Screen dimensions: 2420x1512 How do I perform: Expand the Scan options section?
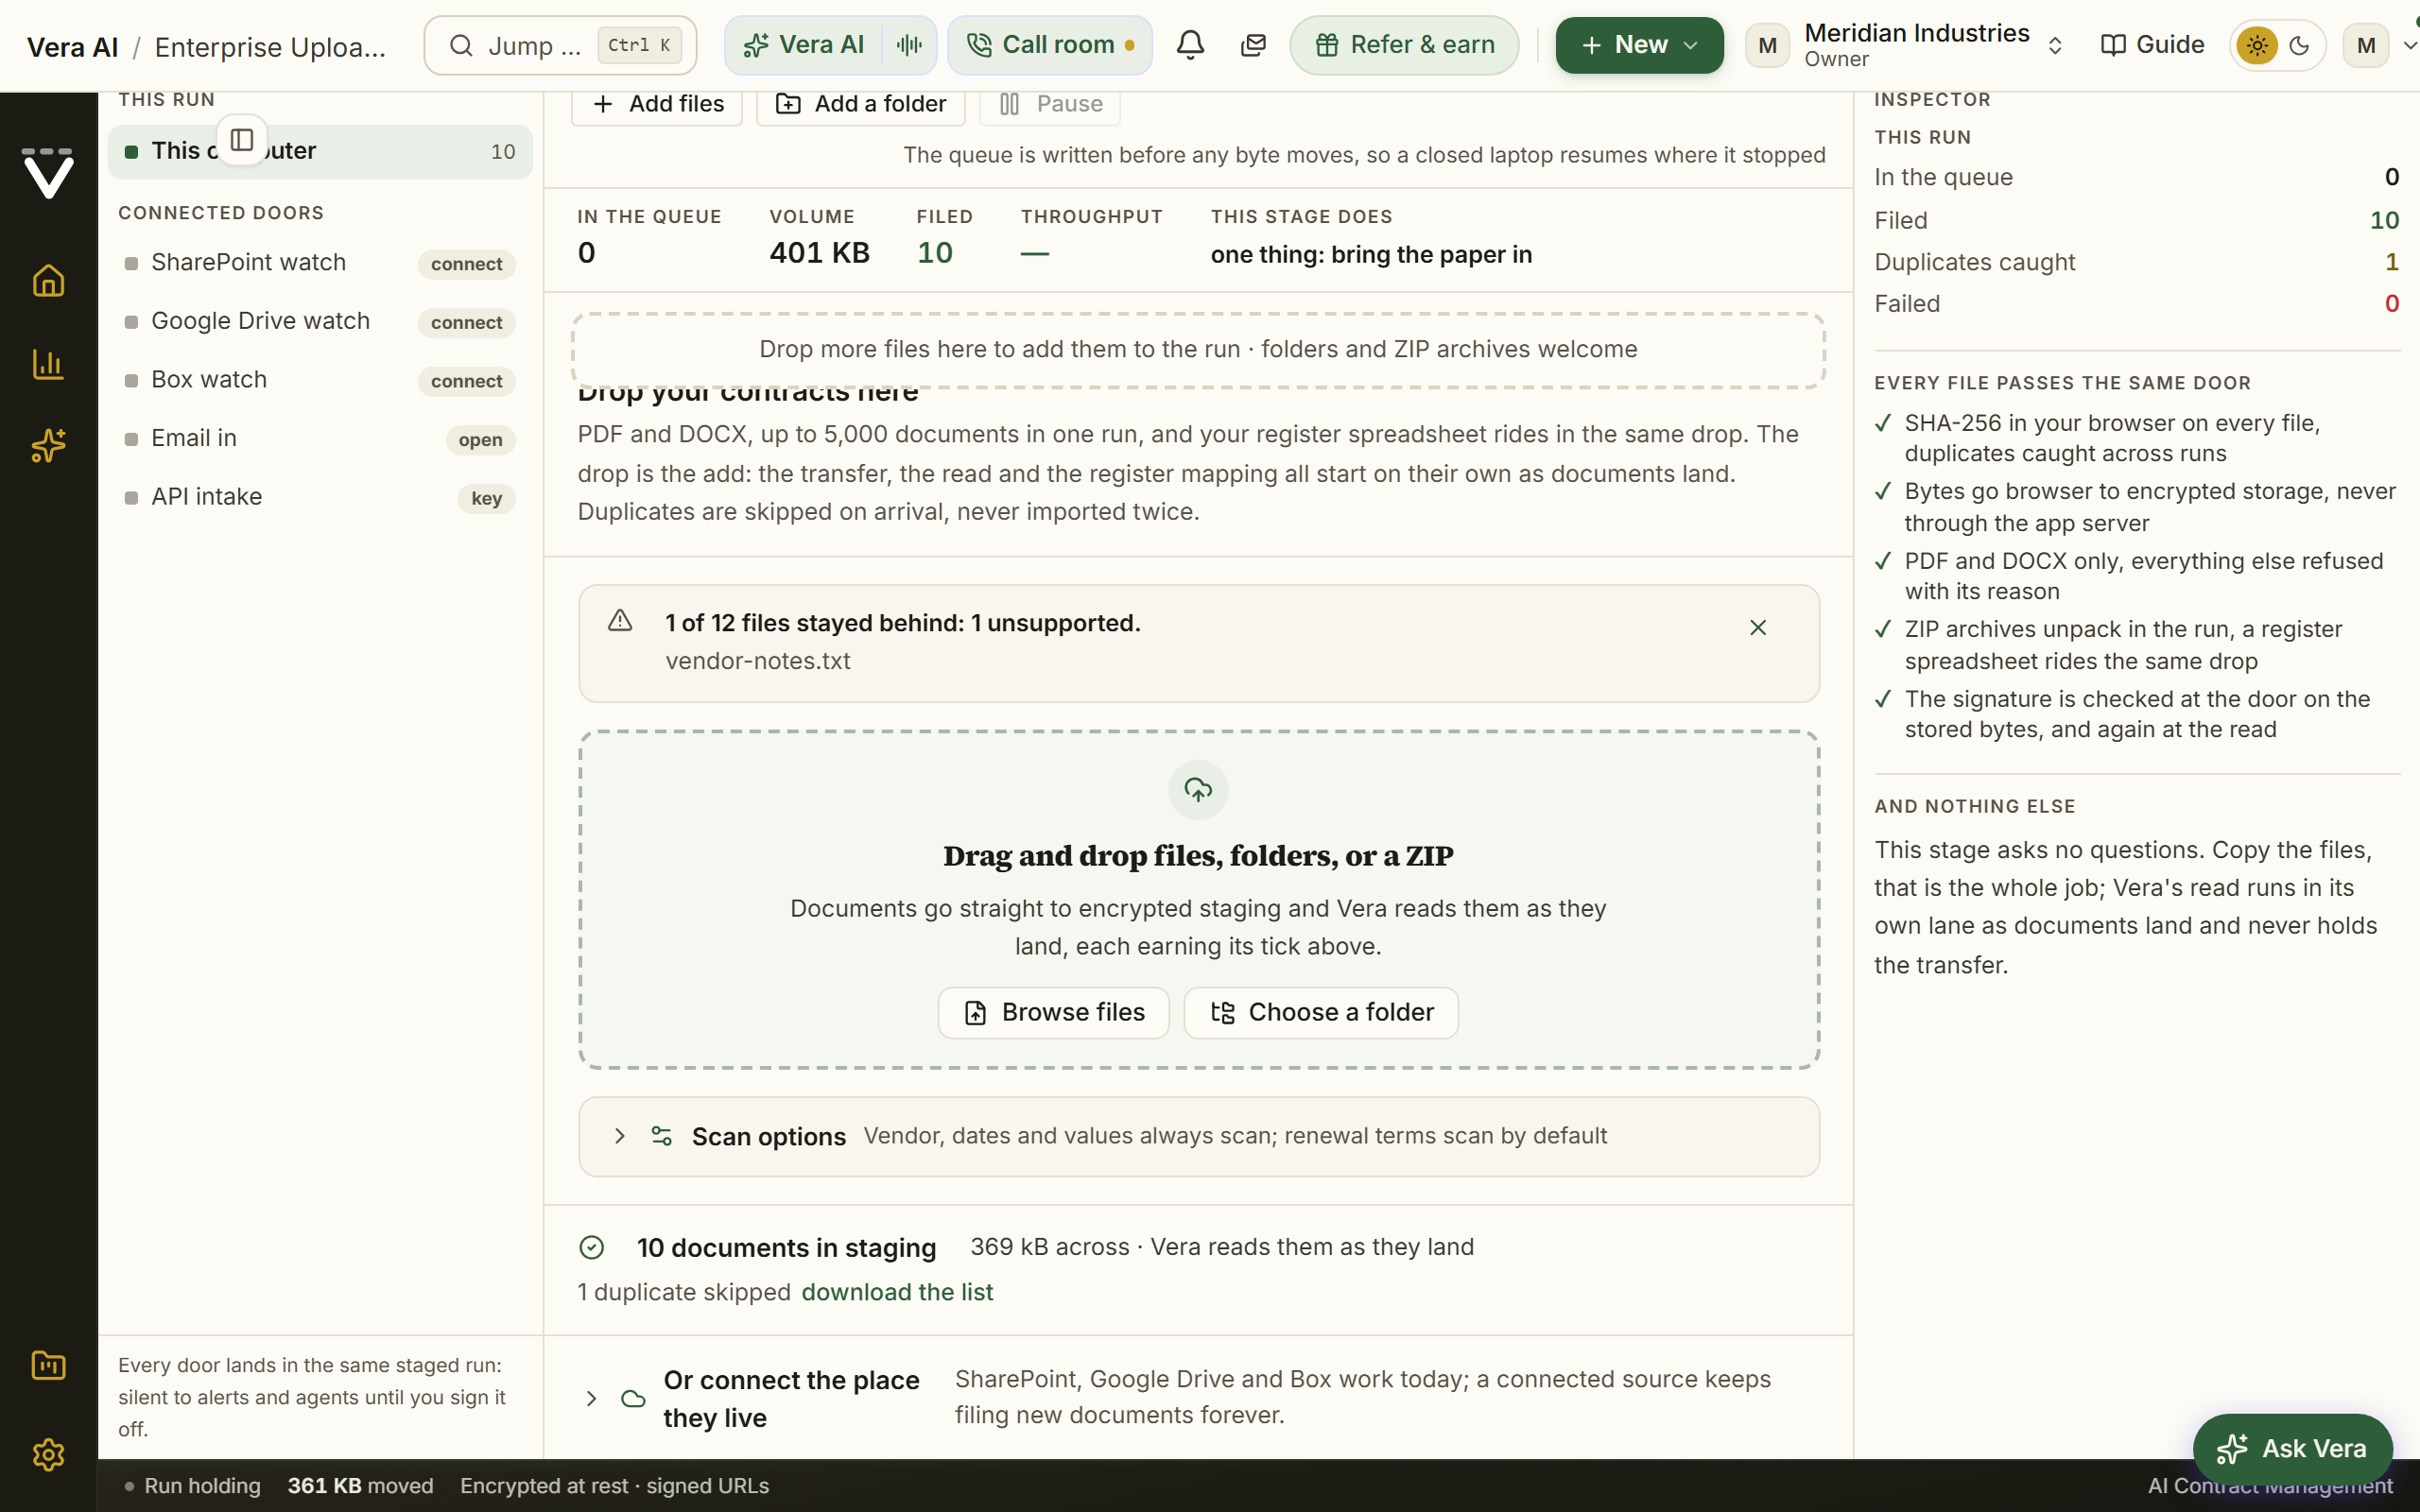(1198, 1136)
